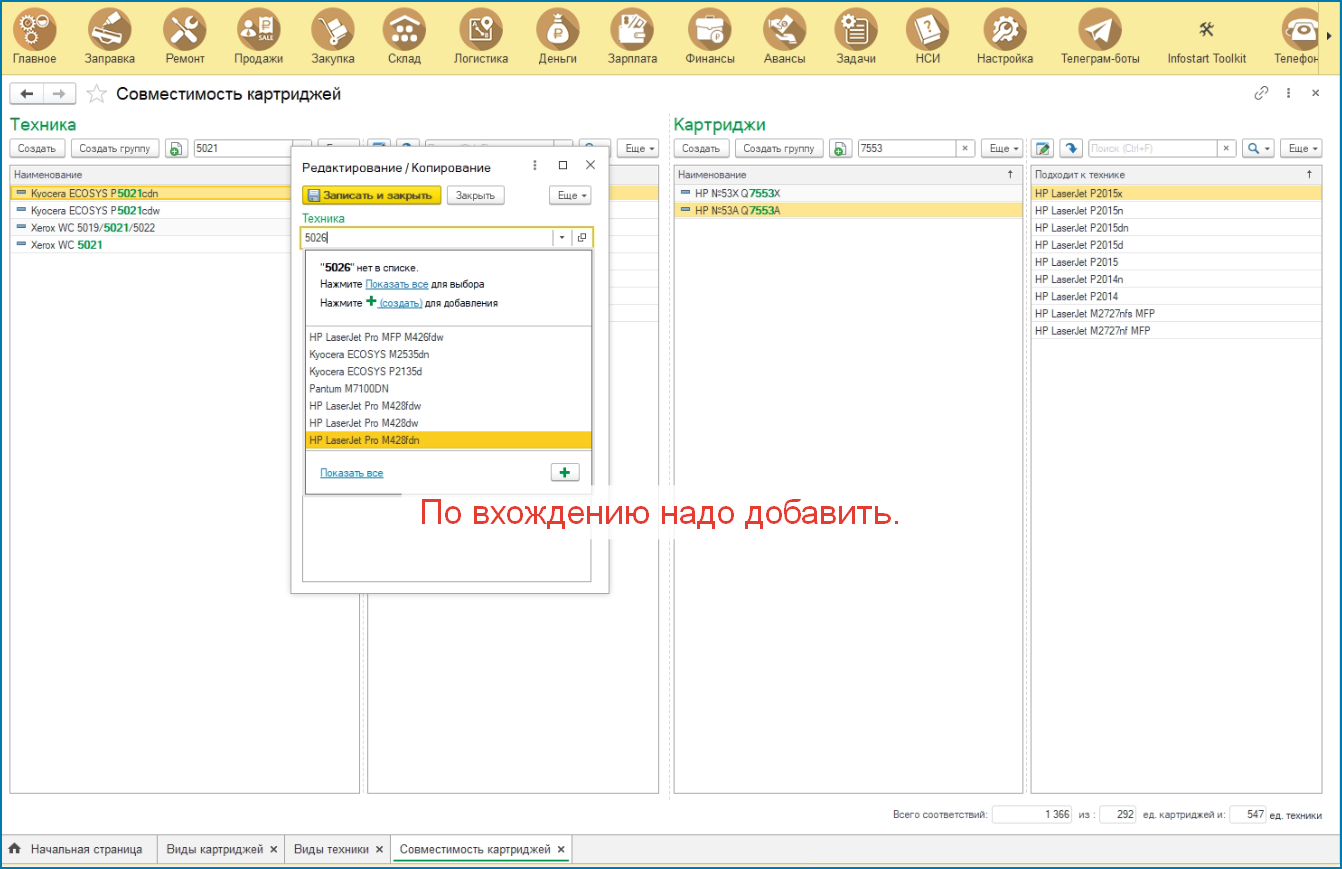Sort by the Подходит к технике column header
The height and width of the screenshot is (869, 1342).
pos(1176,174)
